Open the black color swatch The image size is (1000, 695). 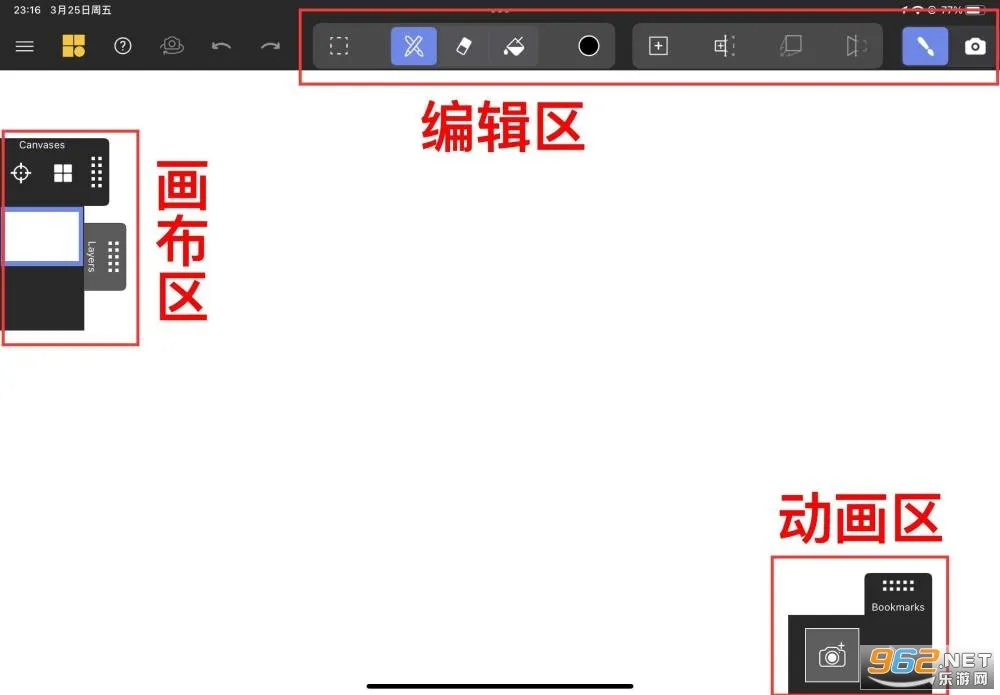(589, 46)
